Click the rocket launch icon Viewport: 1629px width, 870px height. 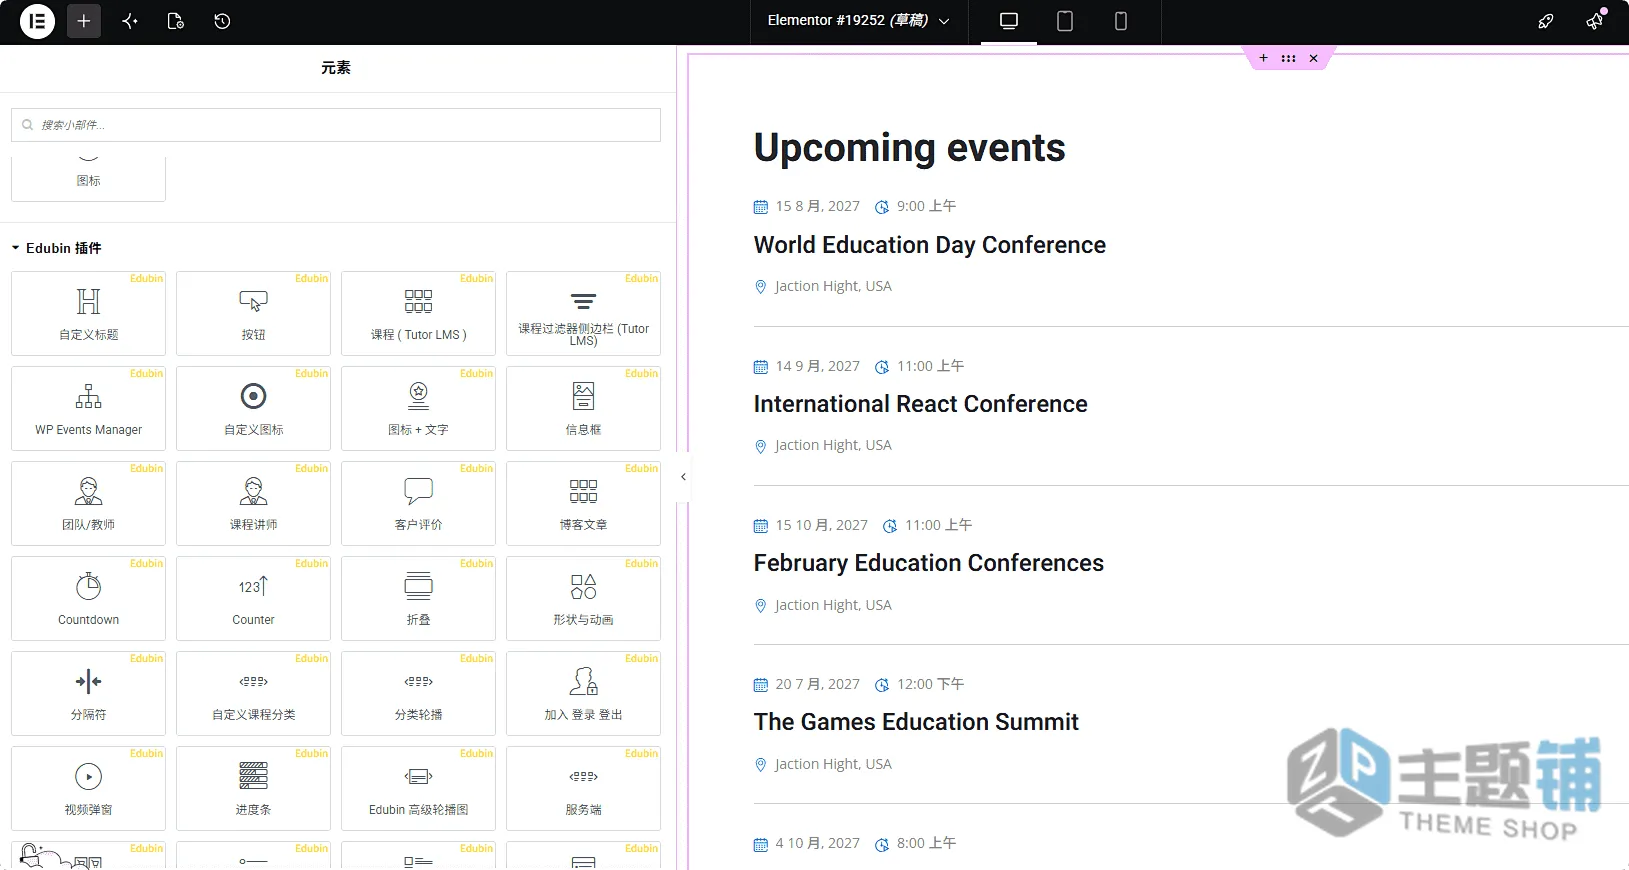pyautogui.click(x=1546, y=21)
